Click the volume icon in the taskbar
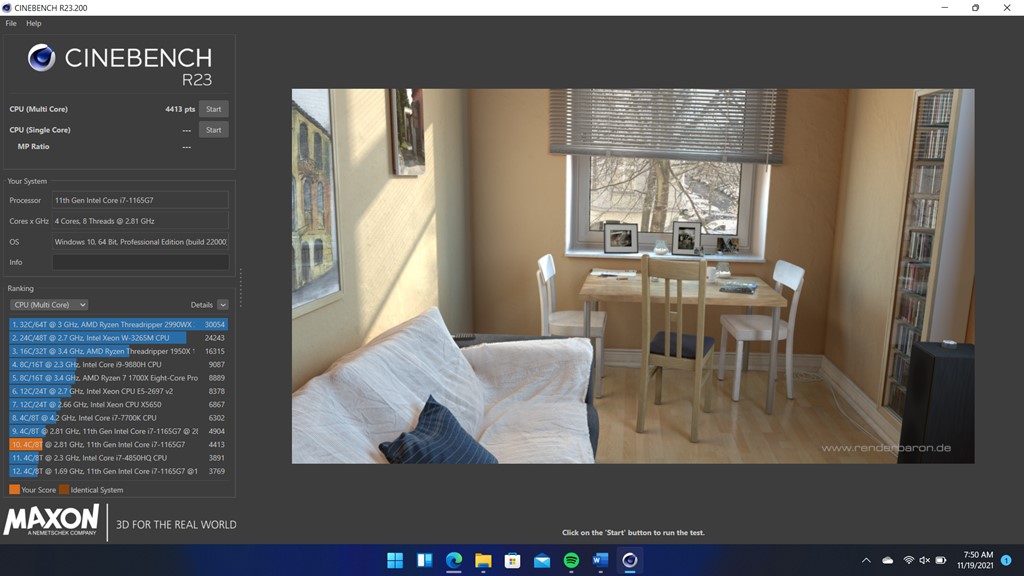 pyautogui.click(x=924, y=561)
